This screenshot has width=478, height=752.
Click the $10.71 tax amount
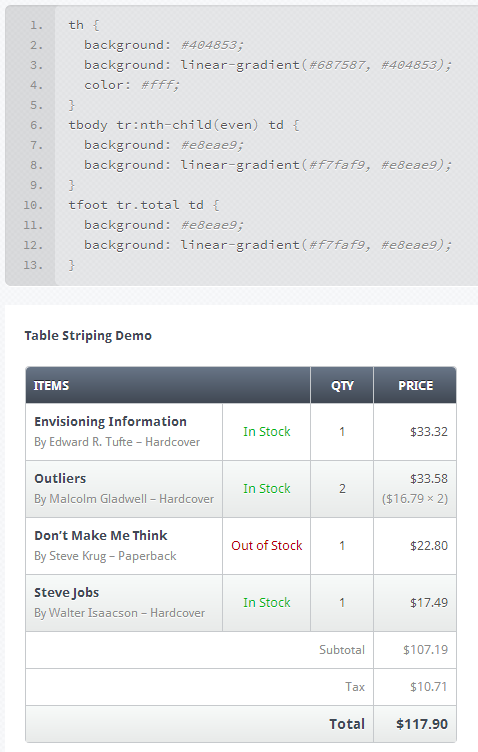pos(429,687)
